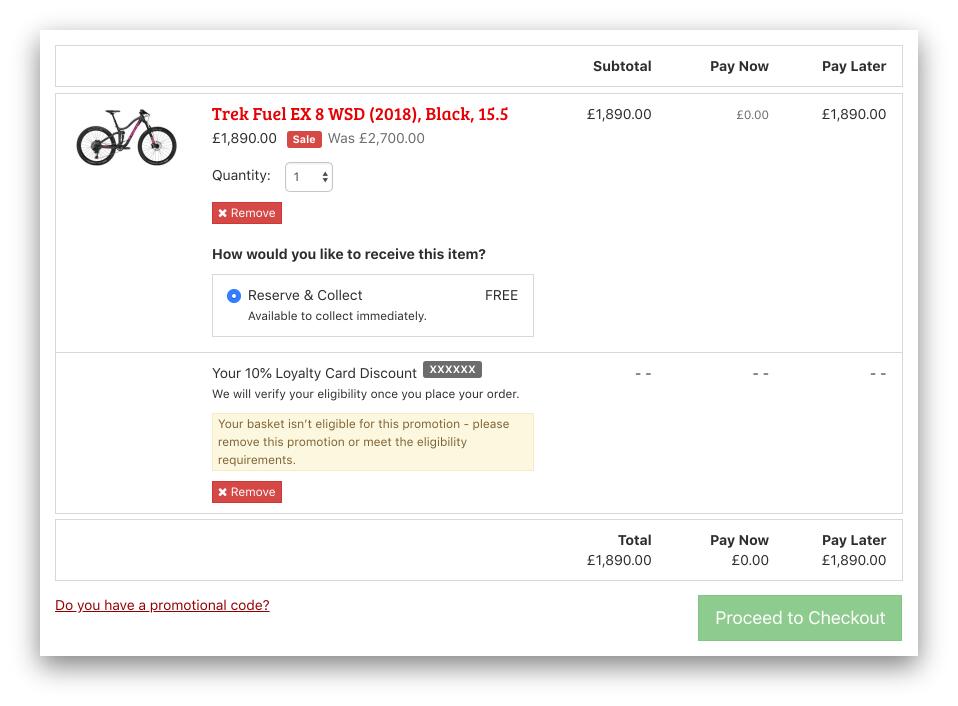
Task: Select the Reserve & Collect radio button
Action: tap(233, 295)
